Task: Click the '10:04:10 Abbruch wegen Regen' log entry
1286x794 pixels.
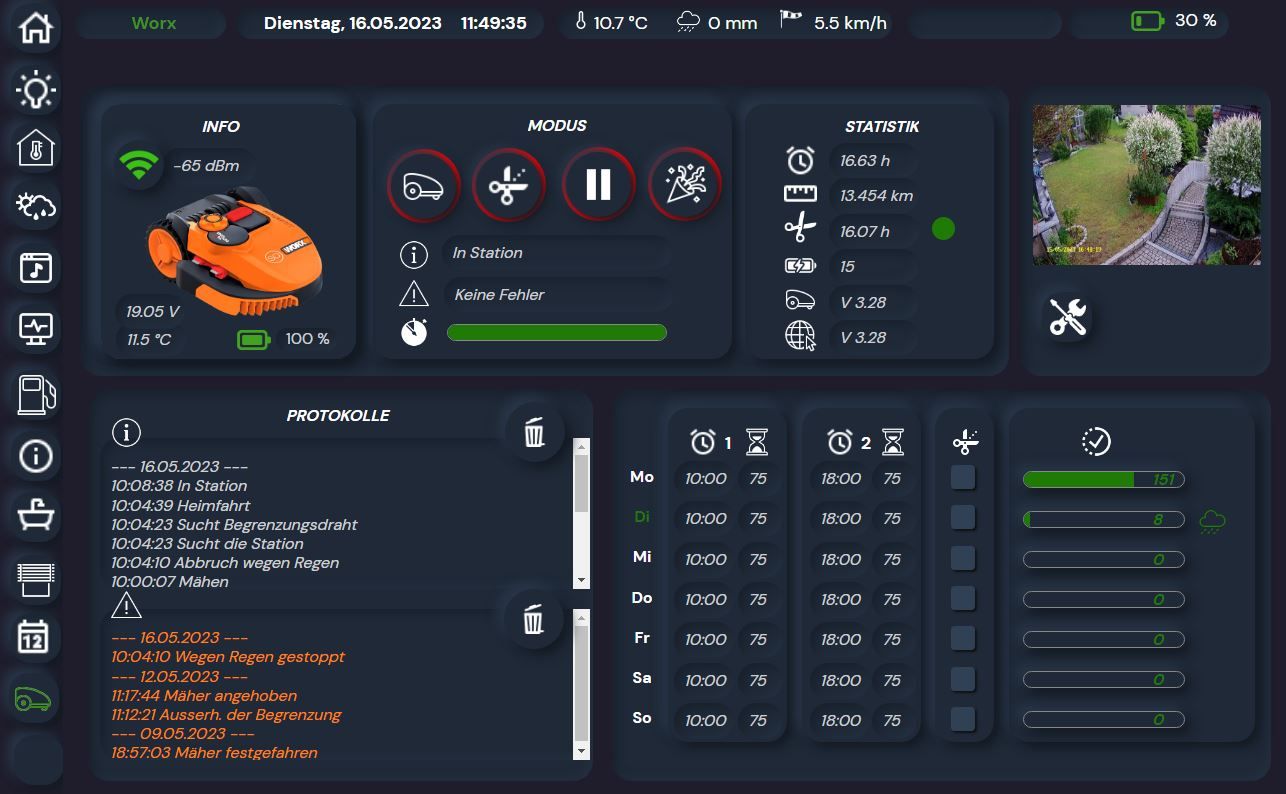Action: point(225,563)
